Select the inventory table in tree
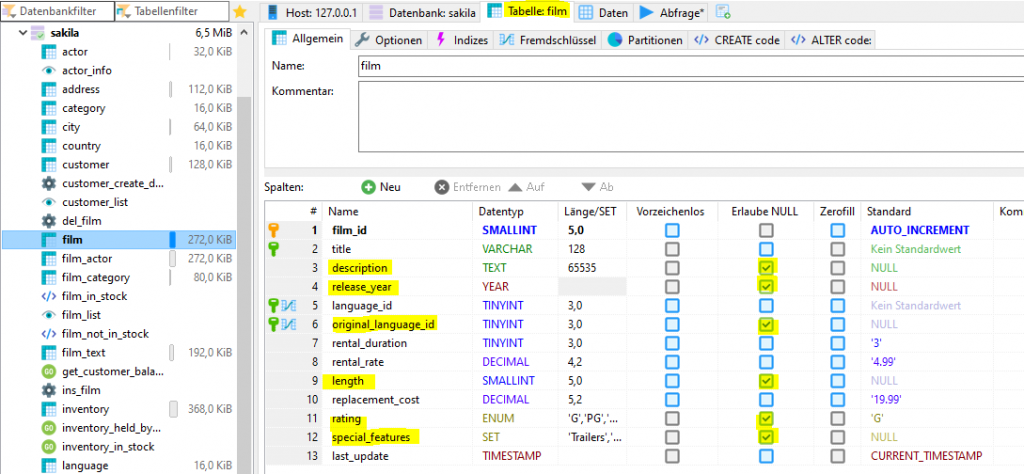Image resolution: width=1024 pixels, height=474 pixels. coord(85,409)
